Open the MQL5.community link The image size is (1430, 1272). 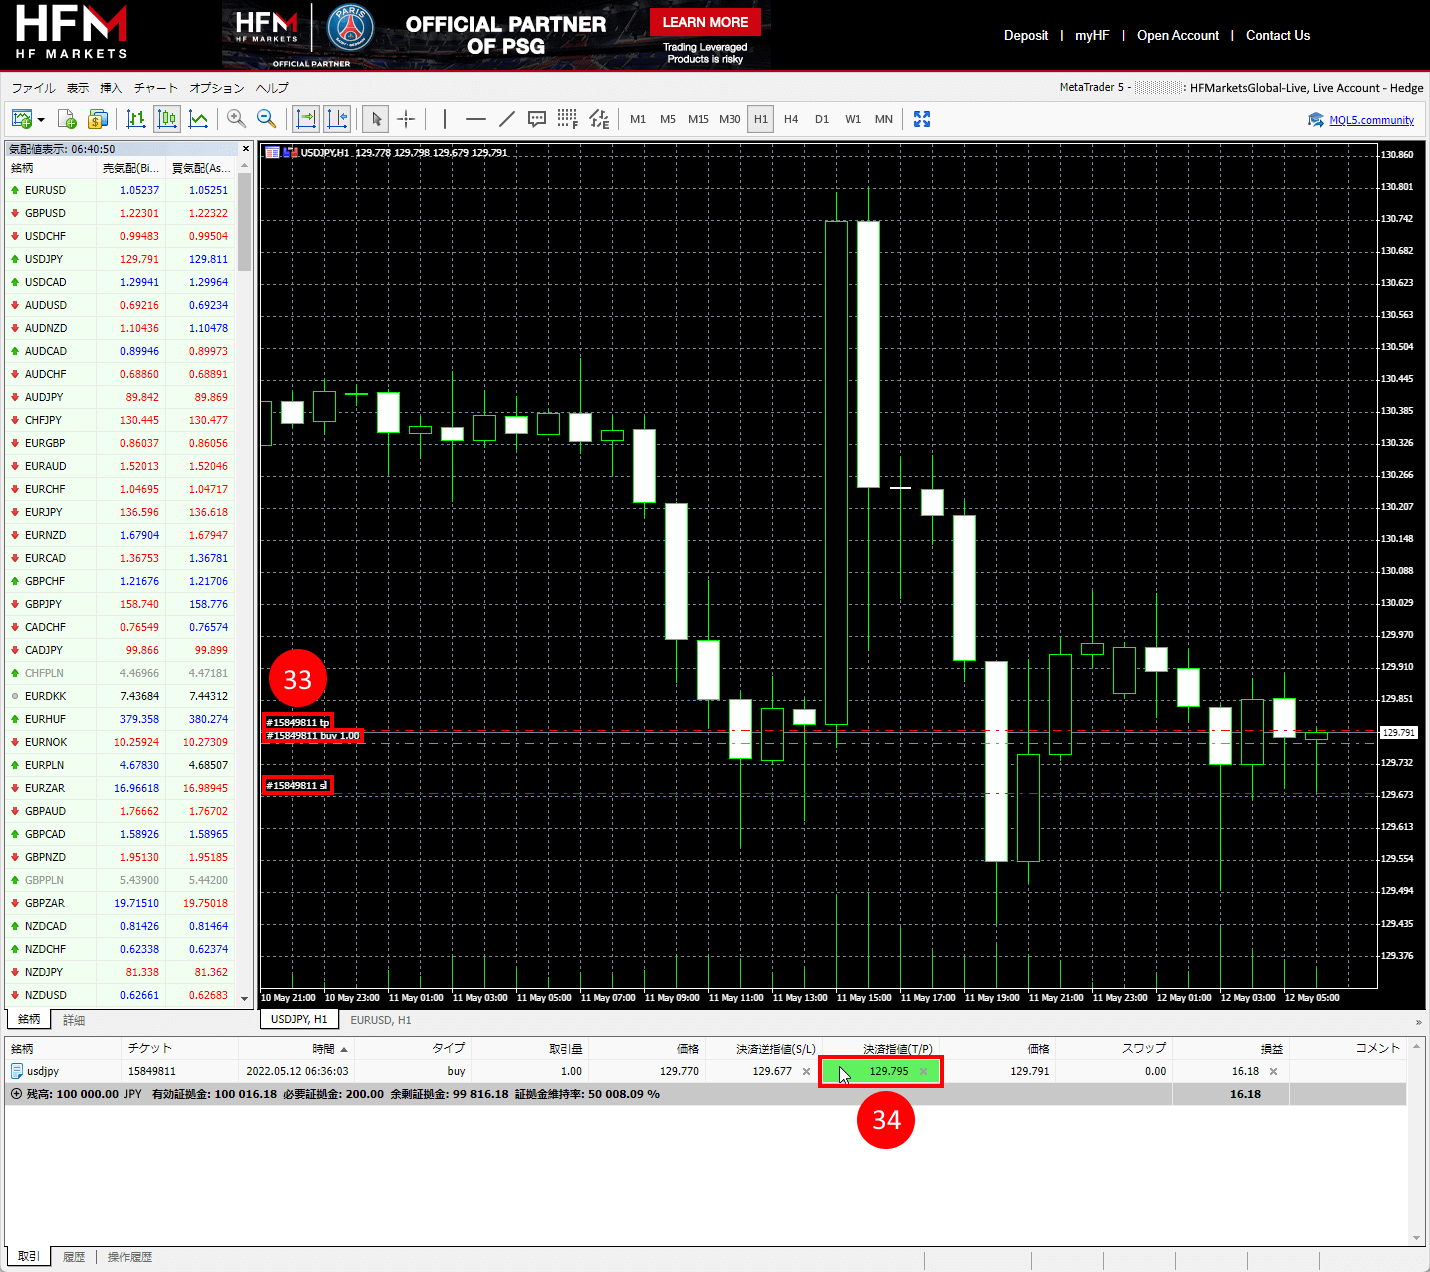coord(1371,120)
